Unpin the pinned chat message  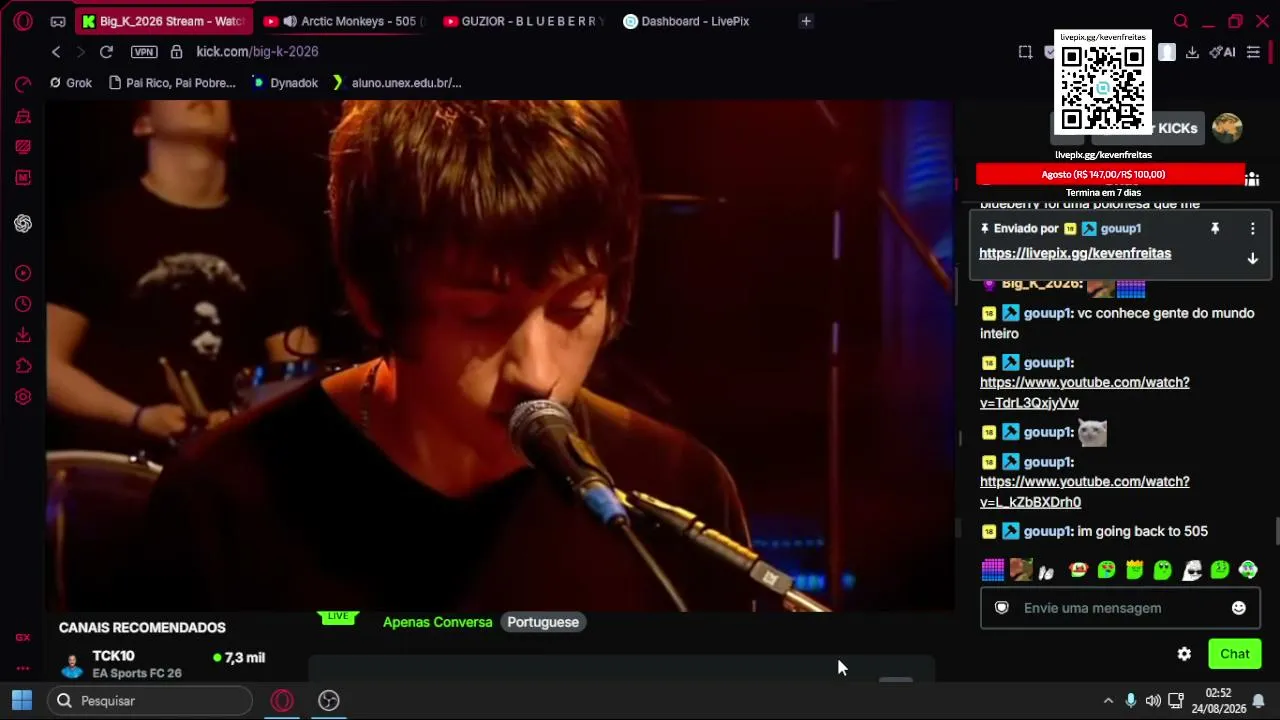[1215, 229]
